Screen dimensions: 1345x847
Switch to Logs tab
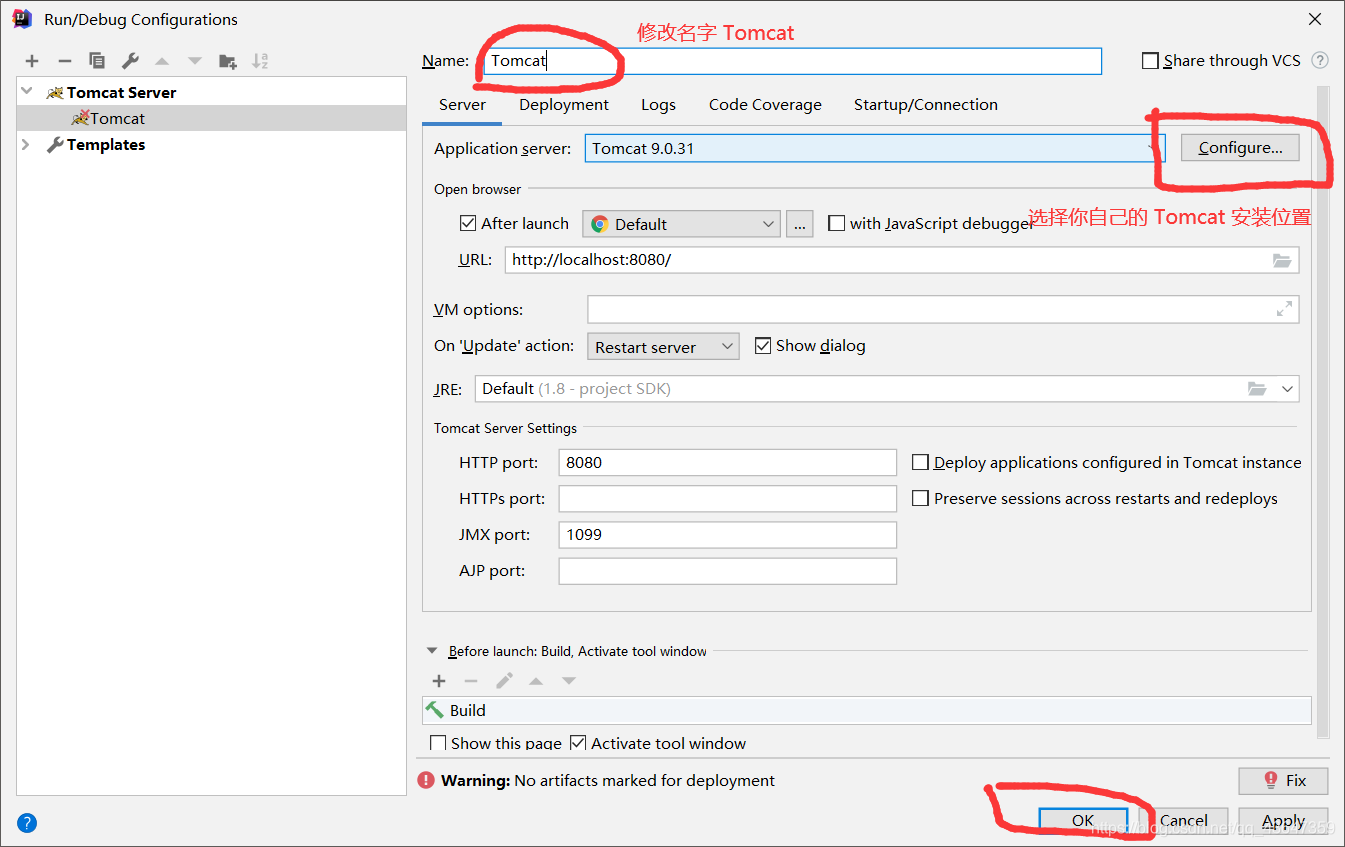click(x=658, y=105)
